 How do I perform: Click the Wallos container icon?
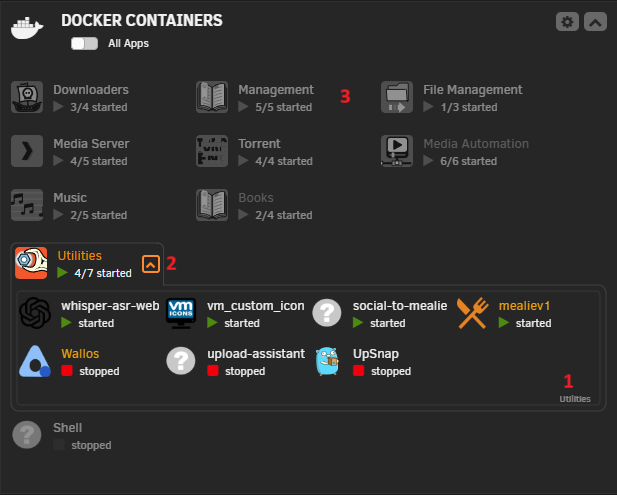[x=35, y=361]
